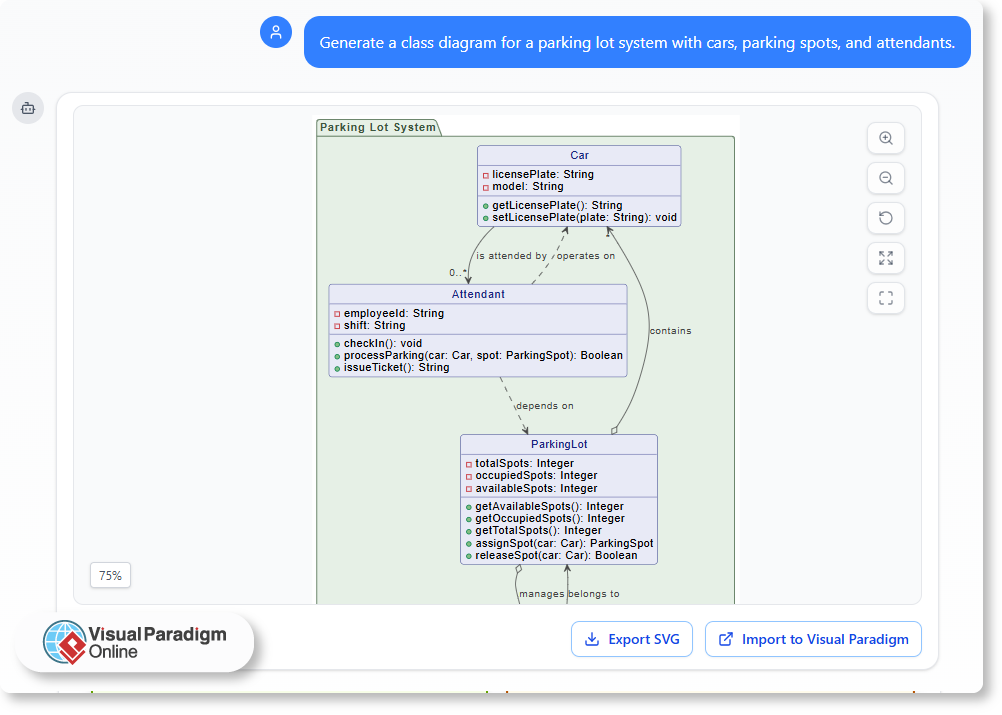
Task: Click the expand diagram arrows icon
Action: (x=885, y=258)
